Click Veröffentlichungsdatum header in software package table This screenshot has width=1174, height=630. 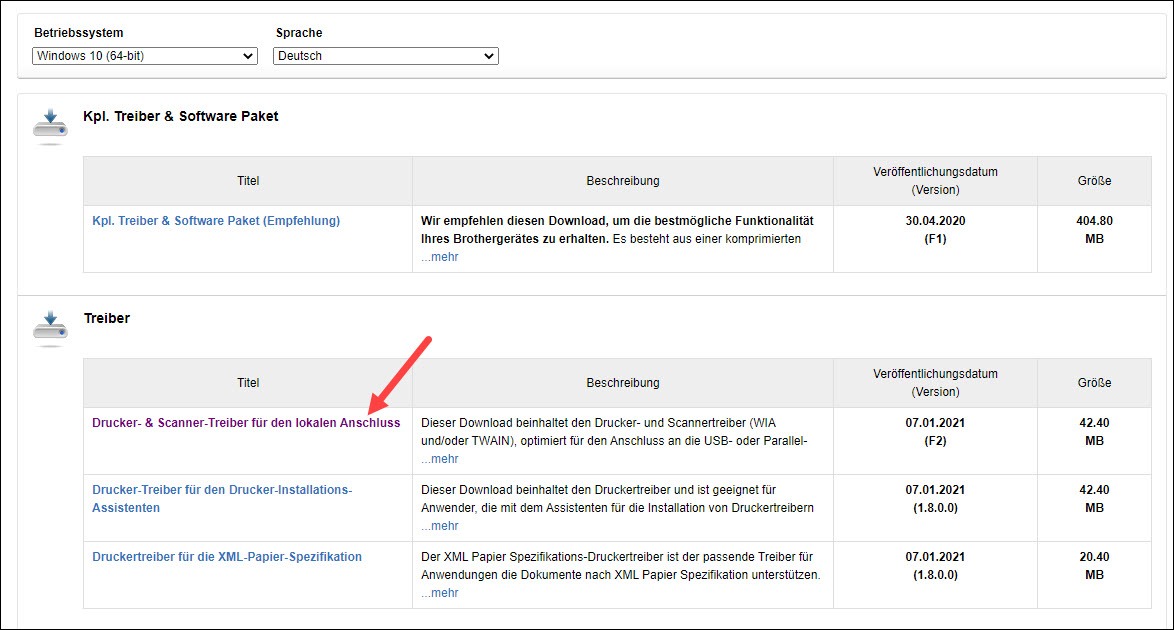(x=935, y=181)
